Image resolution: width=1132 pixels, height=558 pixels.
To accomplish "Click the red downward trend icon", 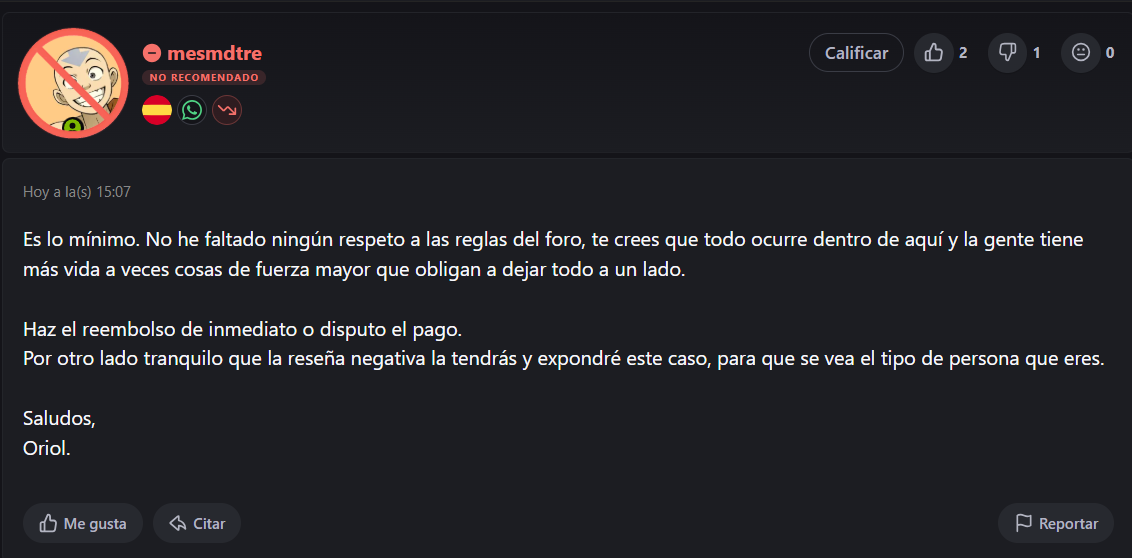I will (227, 110).
